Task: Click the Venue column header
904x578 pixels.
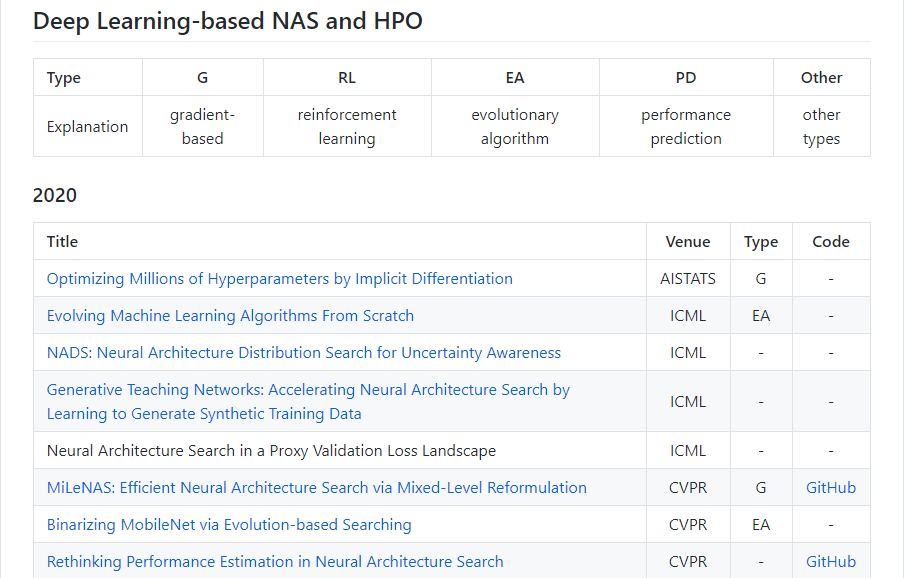Action: click(x=688, y=242)
